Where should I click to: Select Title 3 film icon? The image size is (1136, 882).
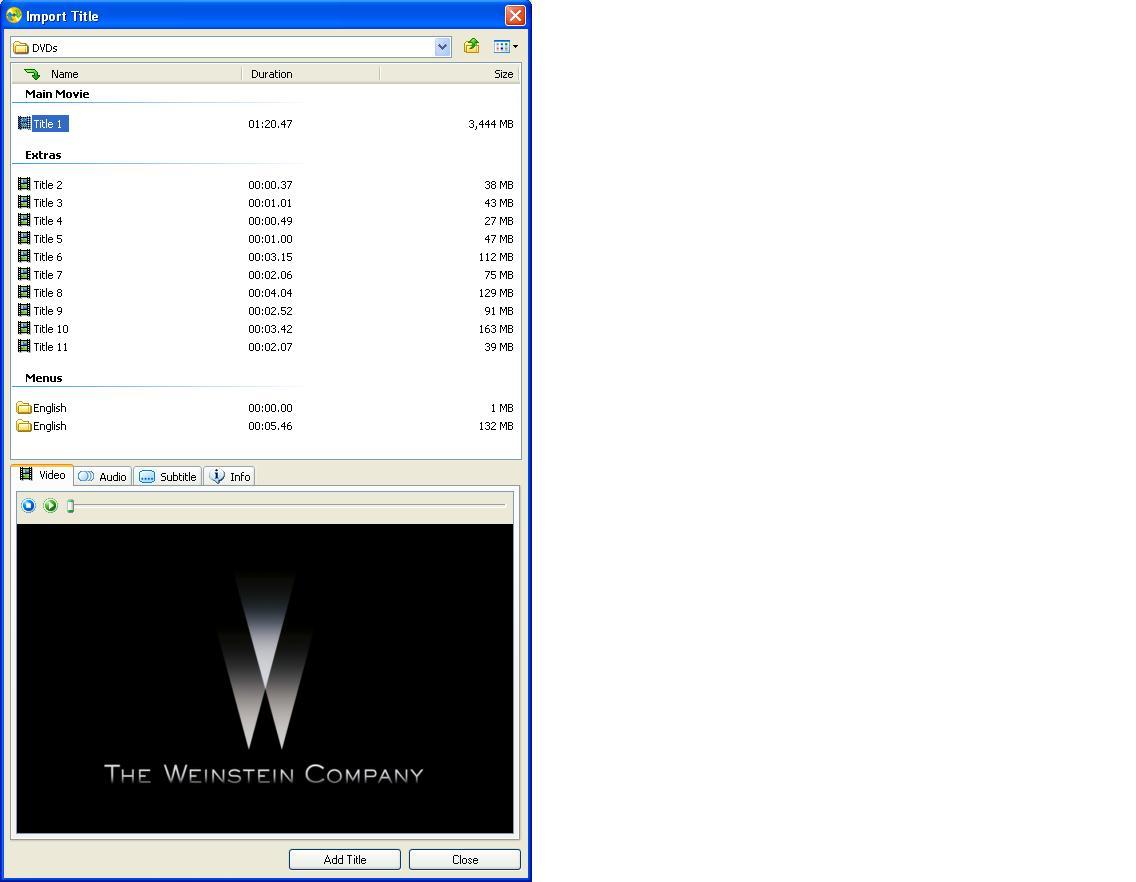coord(24,202)
